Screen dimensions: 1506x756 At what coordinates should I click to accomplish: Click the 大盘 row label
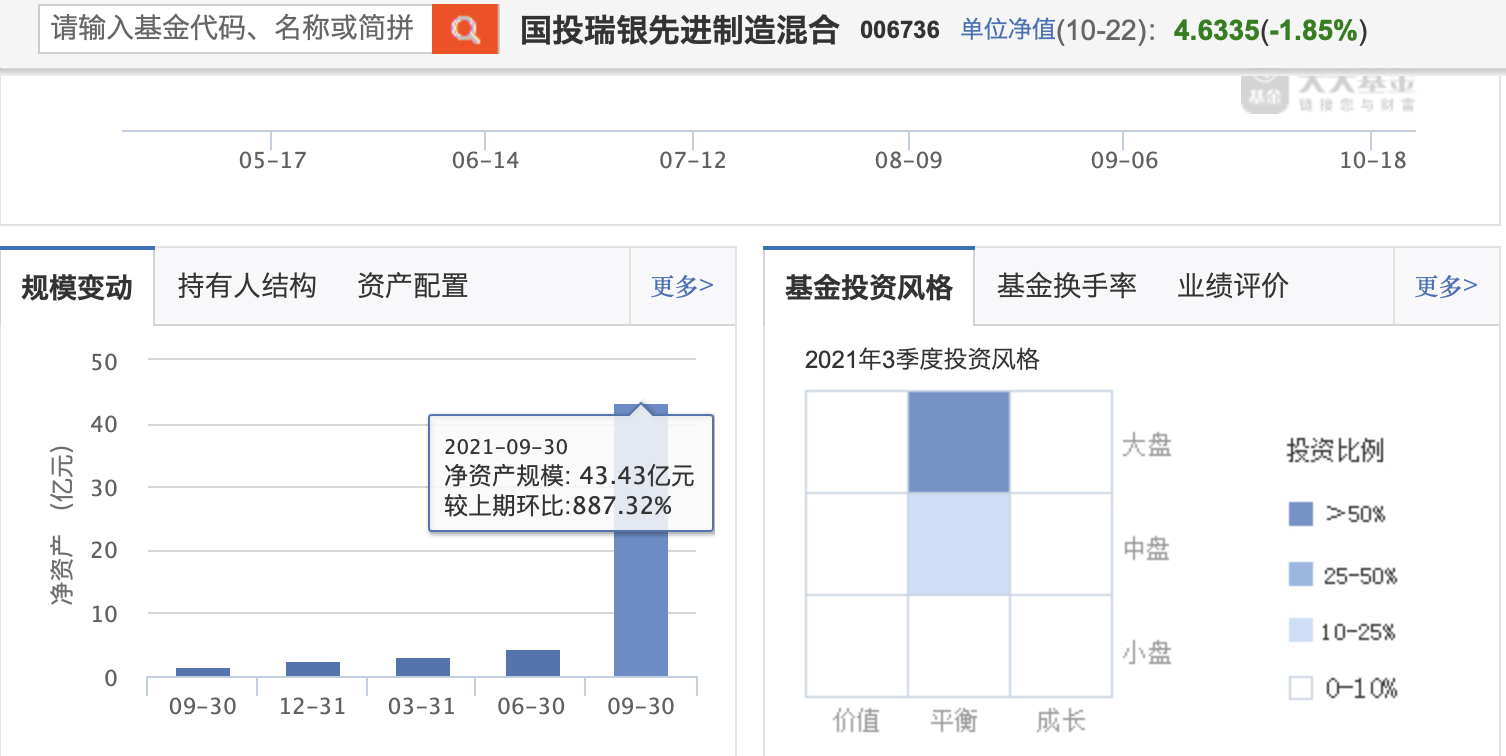tap(1146, 445)
